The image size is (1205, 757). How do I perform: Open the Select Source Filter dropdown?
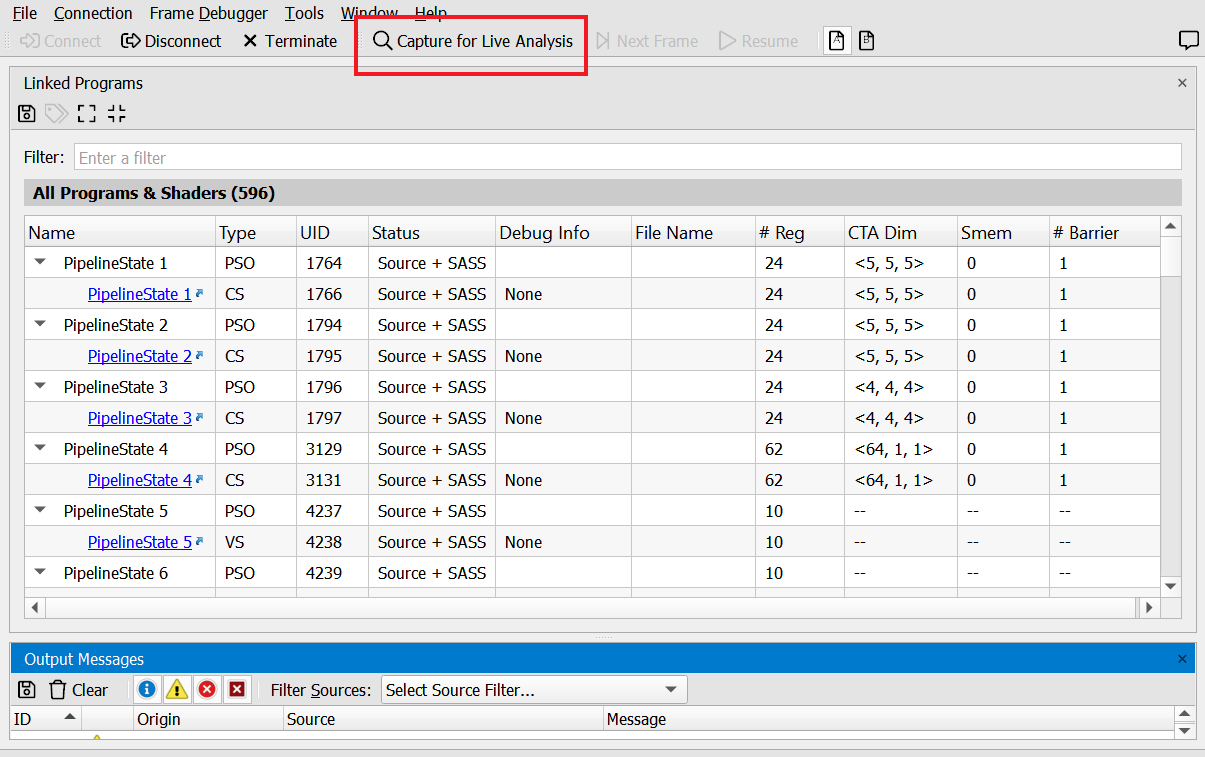coord(534,689)
